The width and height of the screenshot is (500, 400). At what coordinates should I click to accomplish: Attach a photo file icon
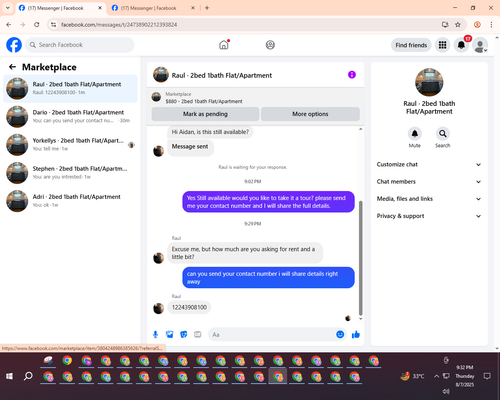(x=170, y=334)
